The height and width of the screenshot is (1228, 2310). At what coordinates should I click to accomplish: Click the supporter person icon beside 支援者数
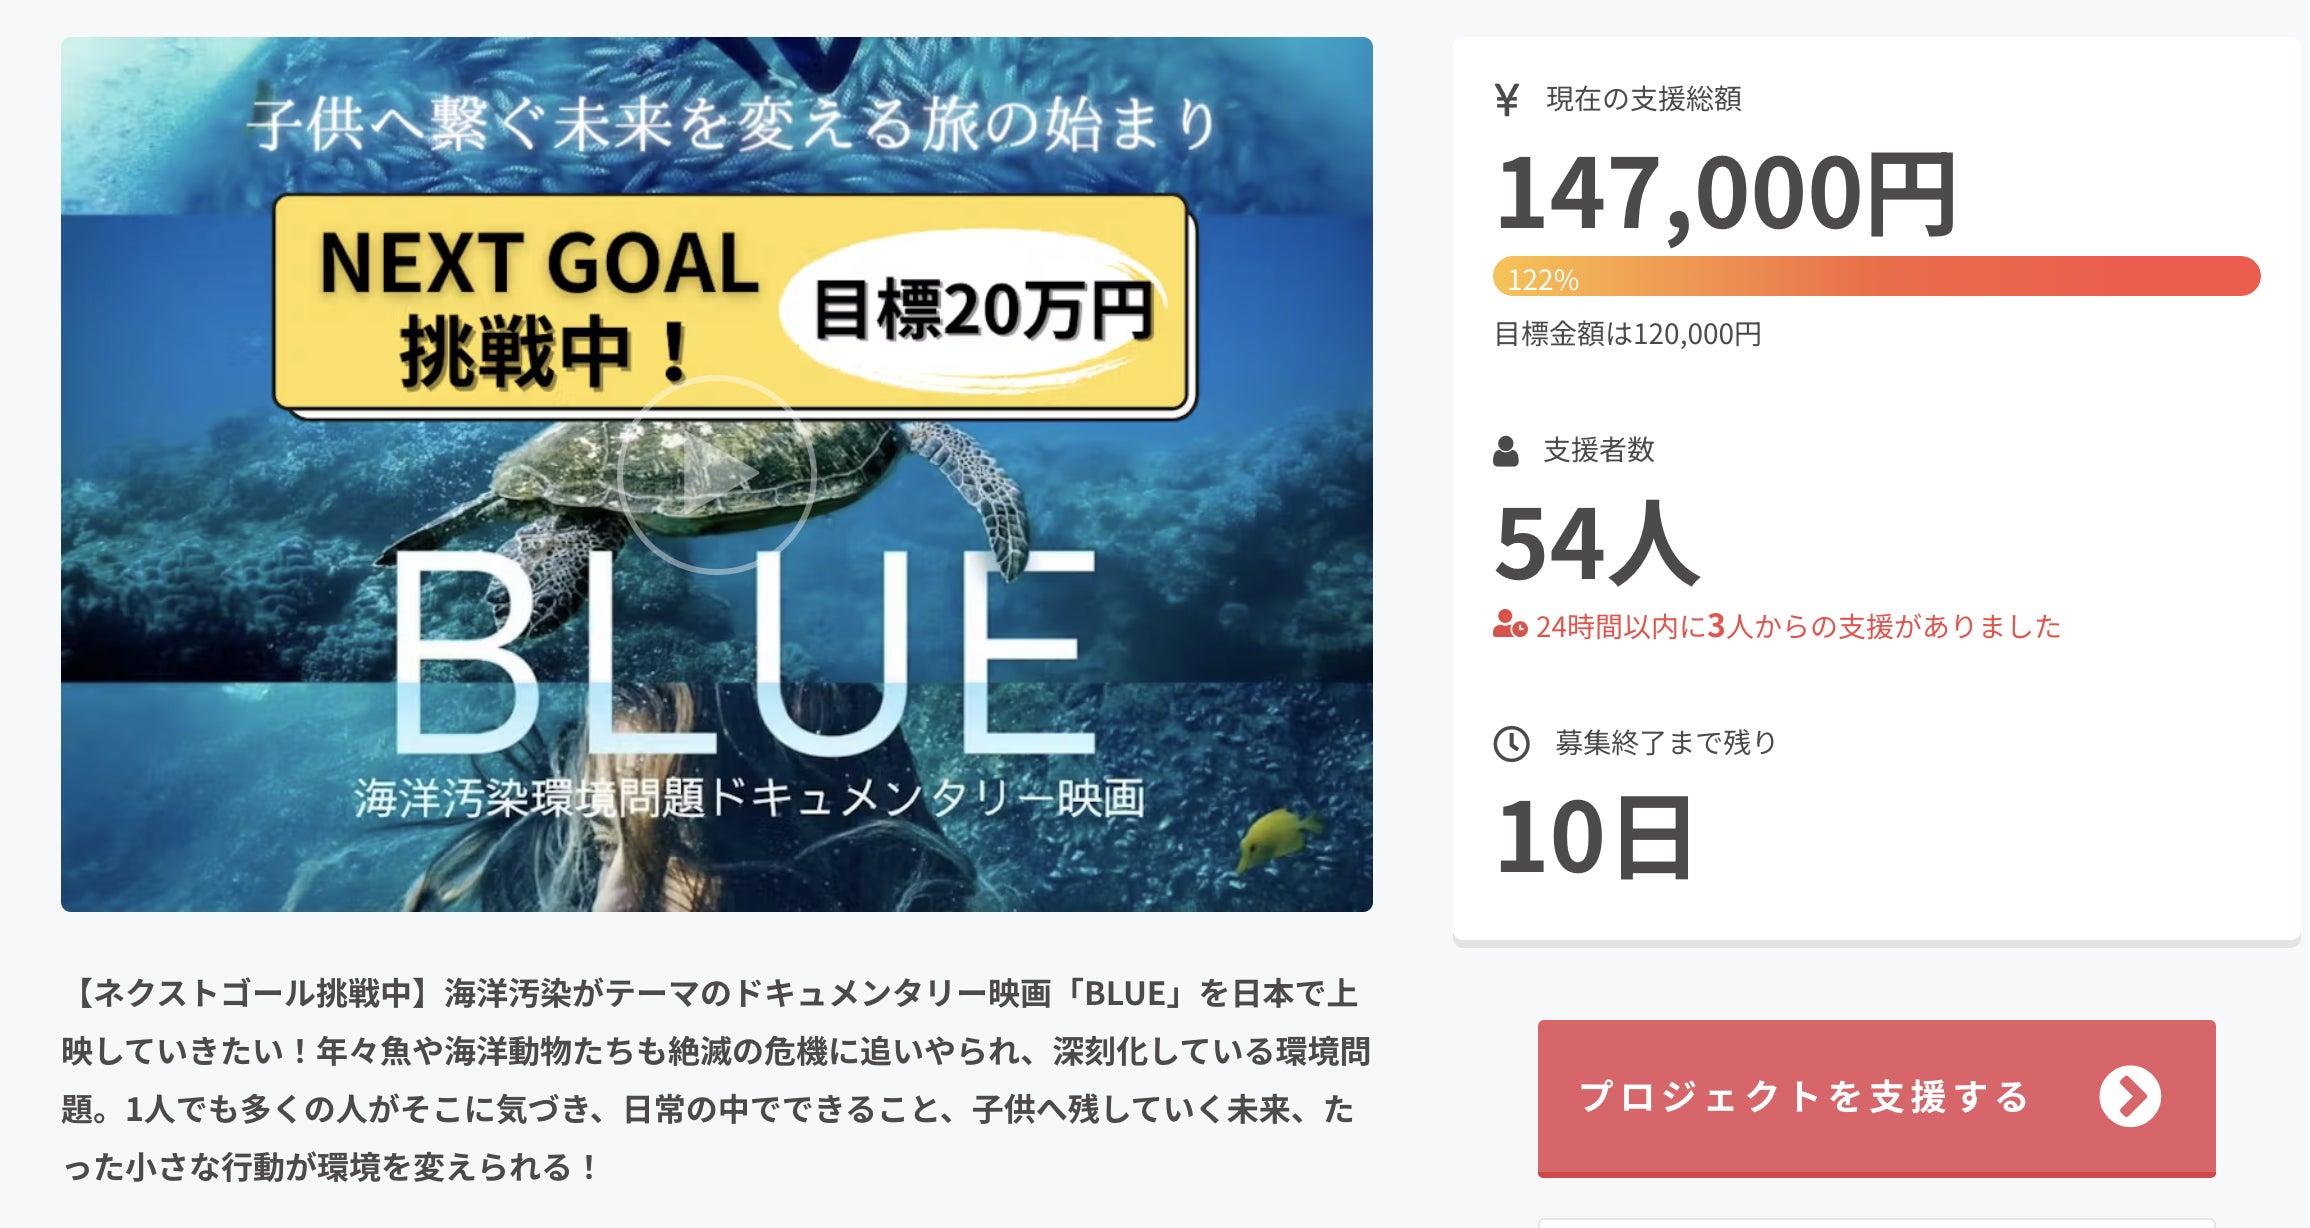click(x=1505, y=451)
